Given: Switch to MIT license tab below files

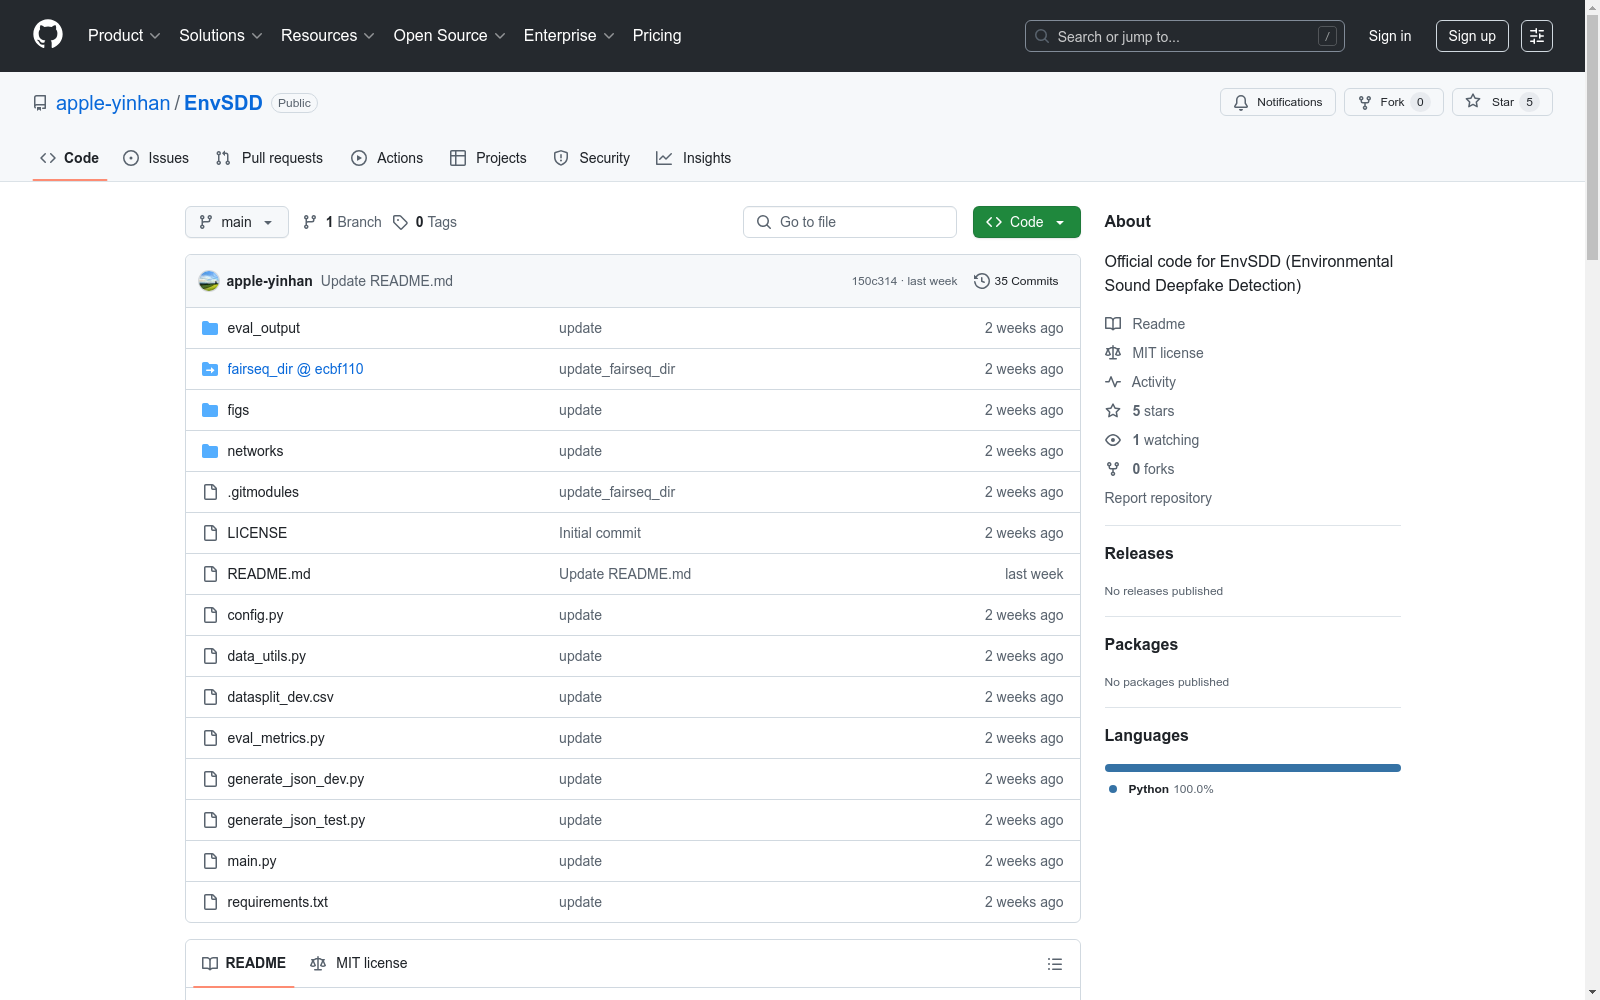Looking at the screenshot, I should click(359, 963).
